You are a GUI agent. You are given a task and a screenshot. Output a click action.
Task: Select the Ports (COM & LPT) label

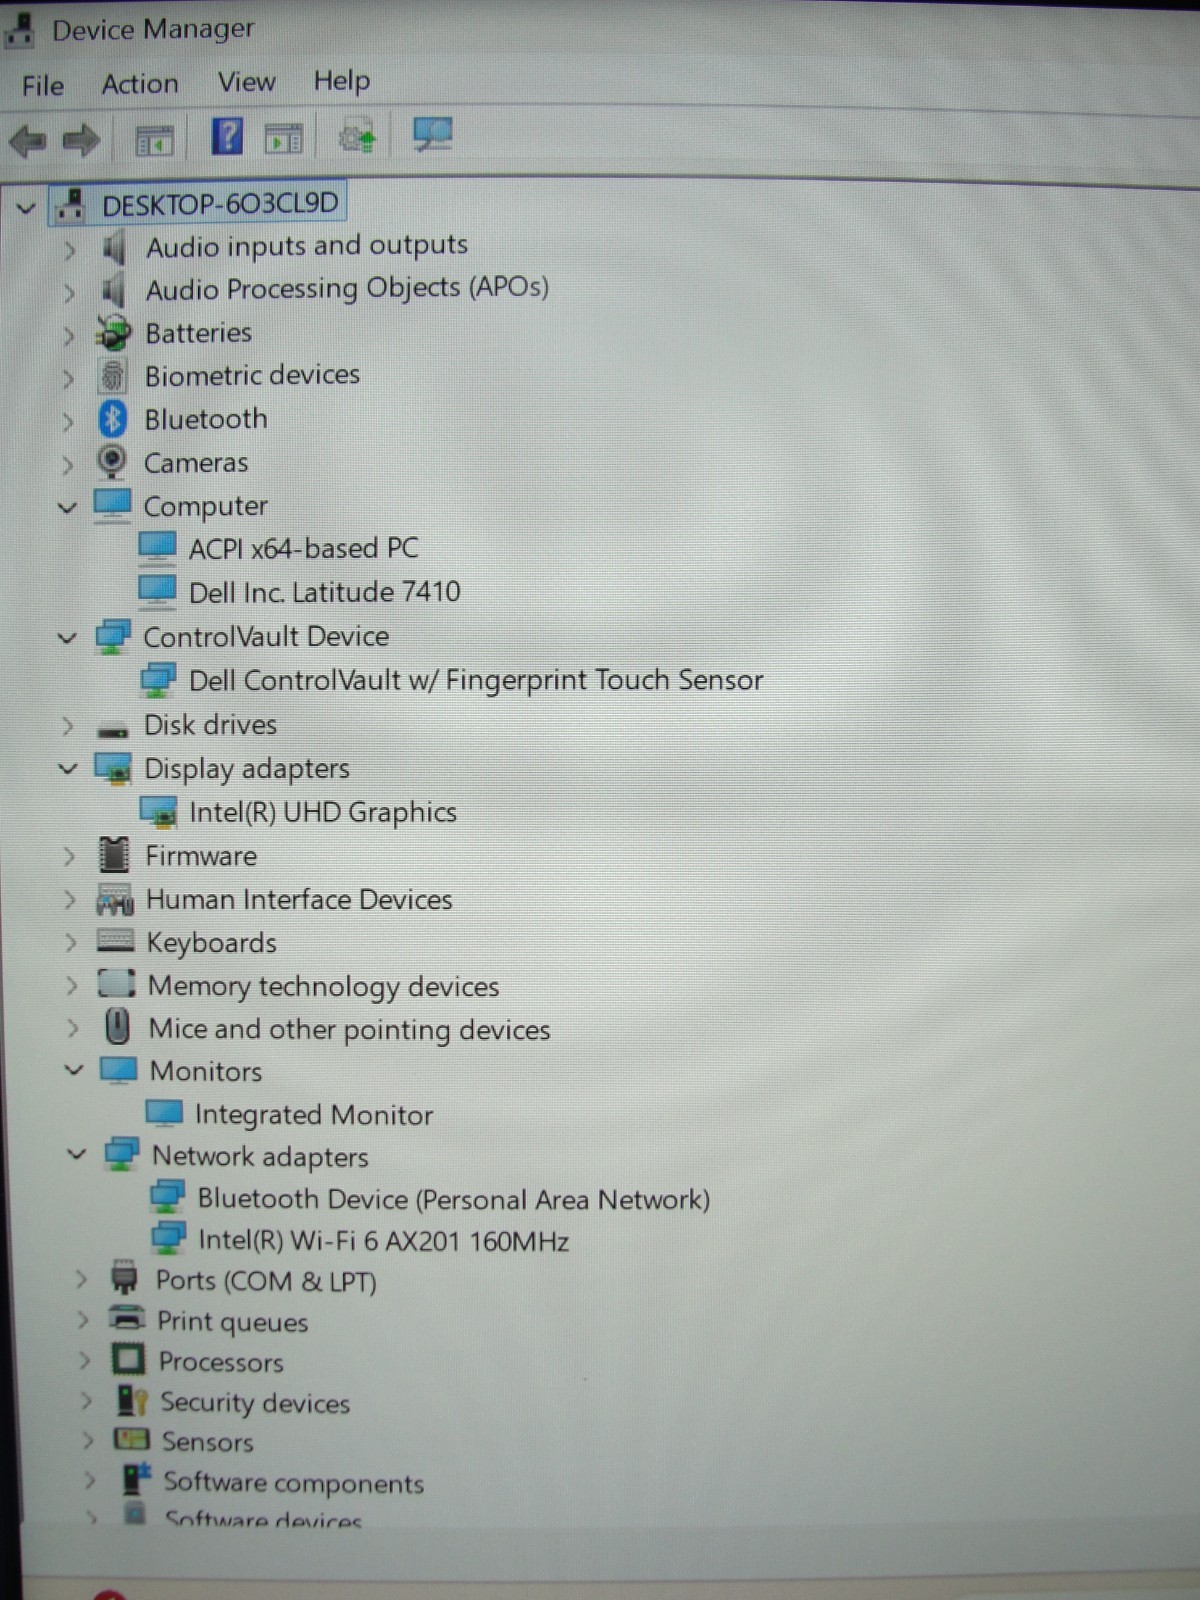(x=266, y=1281)
